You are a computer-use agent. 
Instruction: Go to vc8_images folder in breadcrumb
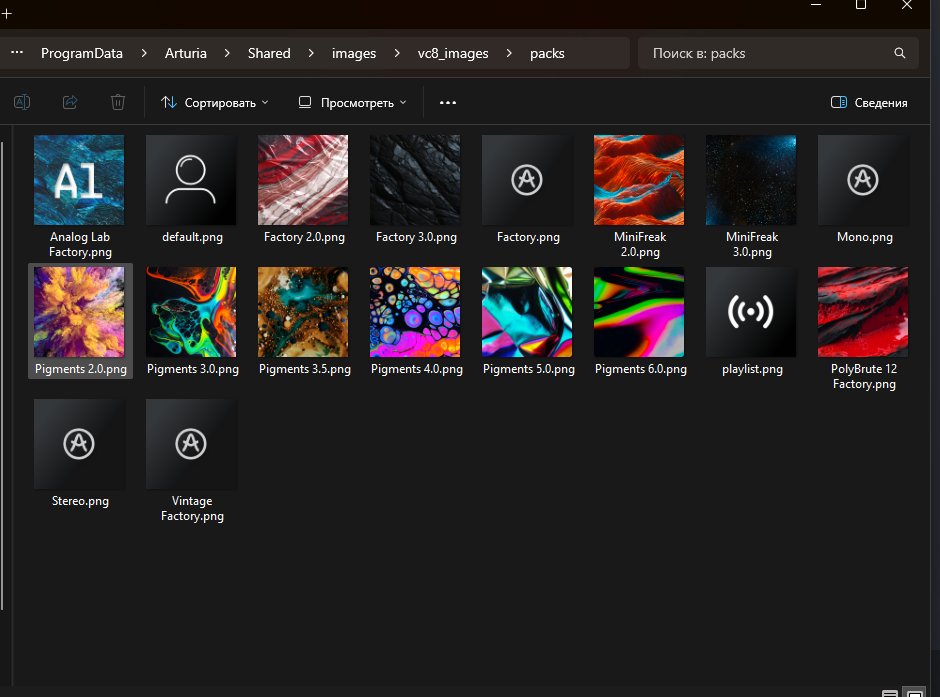pos(453,53)
